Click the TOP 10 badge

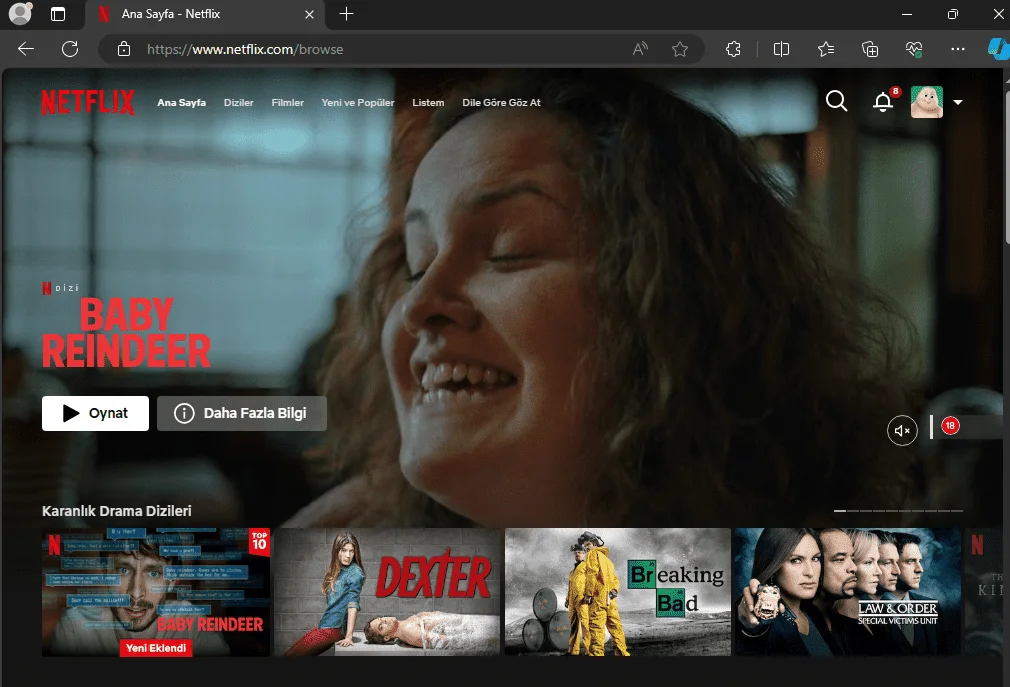tap(260, 541)
